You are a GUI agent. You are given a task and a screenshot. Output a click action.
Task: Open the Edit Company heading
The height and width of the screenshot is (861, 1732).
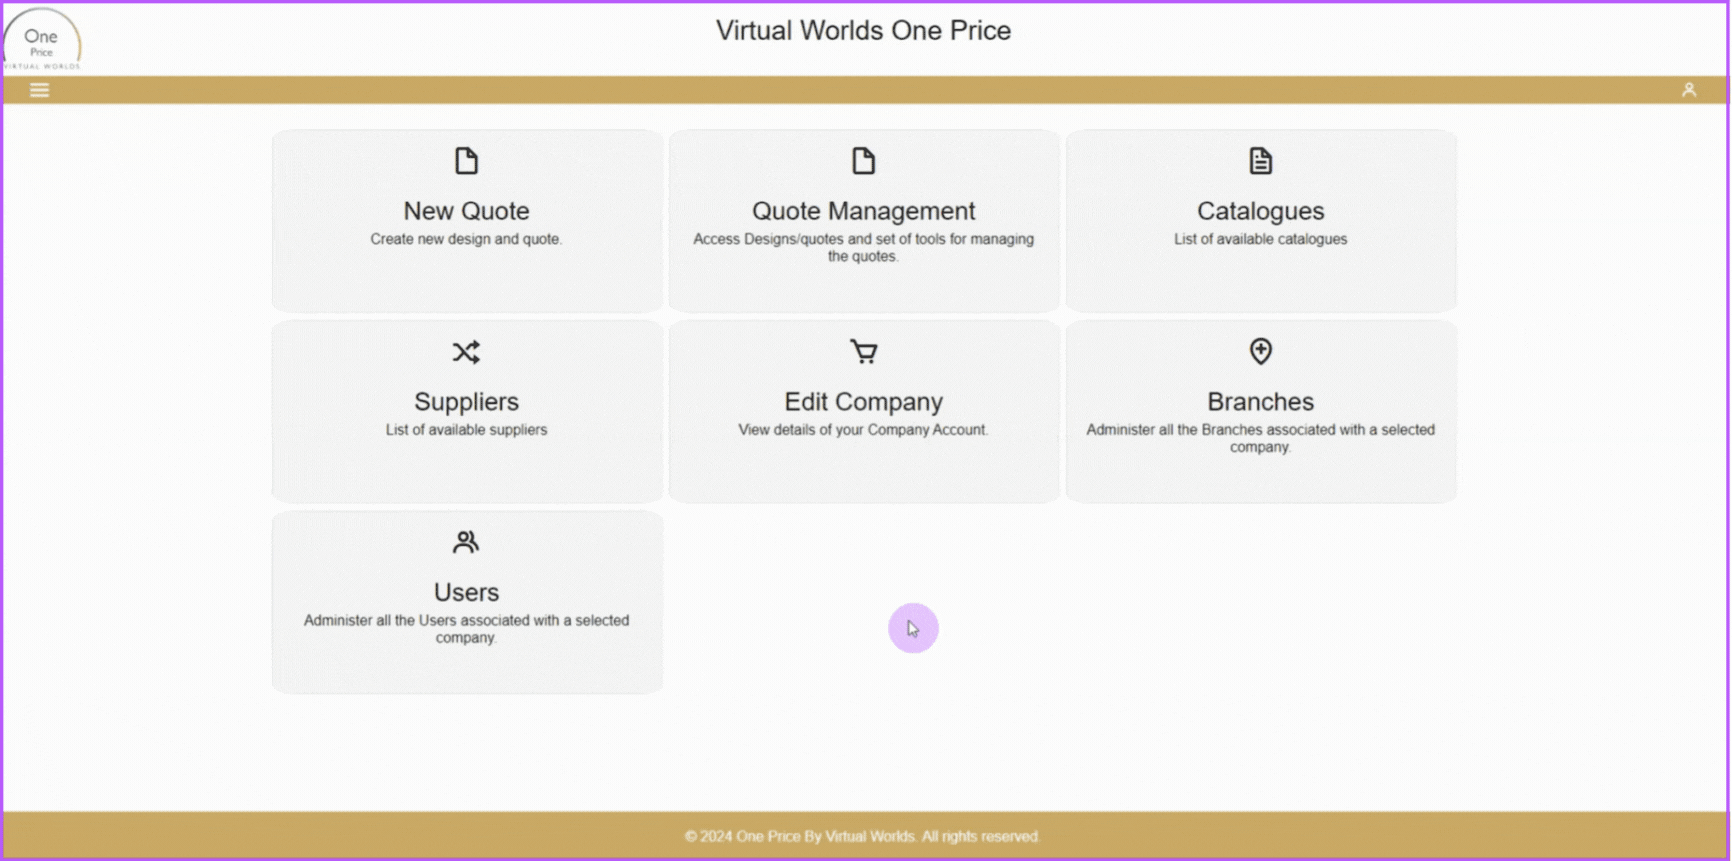coord(863,402)
